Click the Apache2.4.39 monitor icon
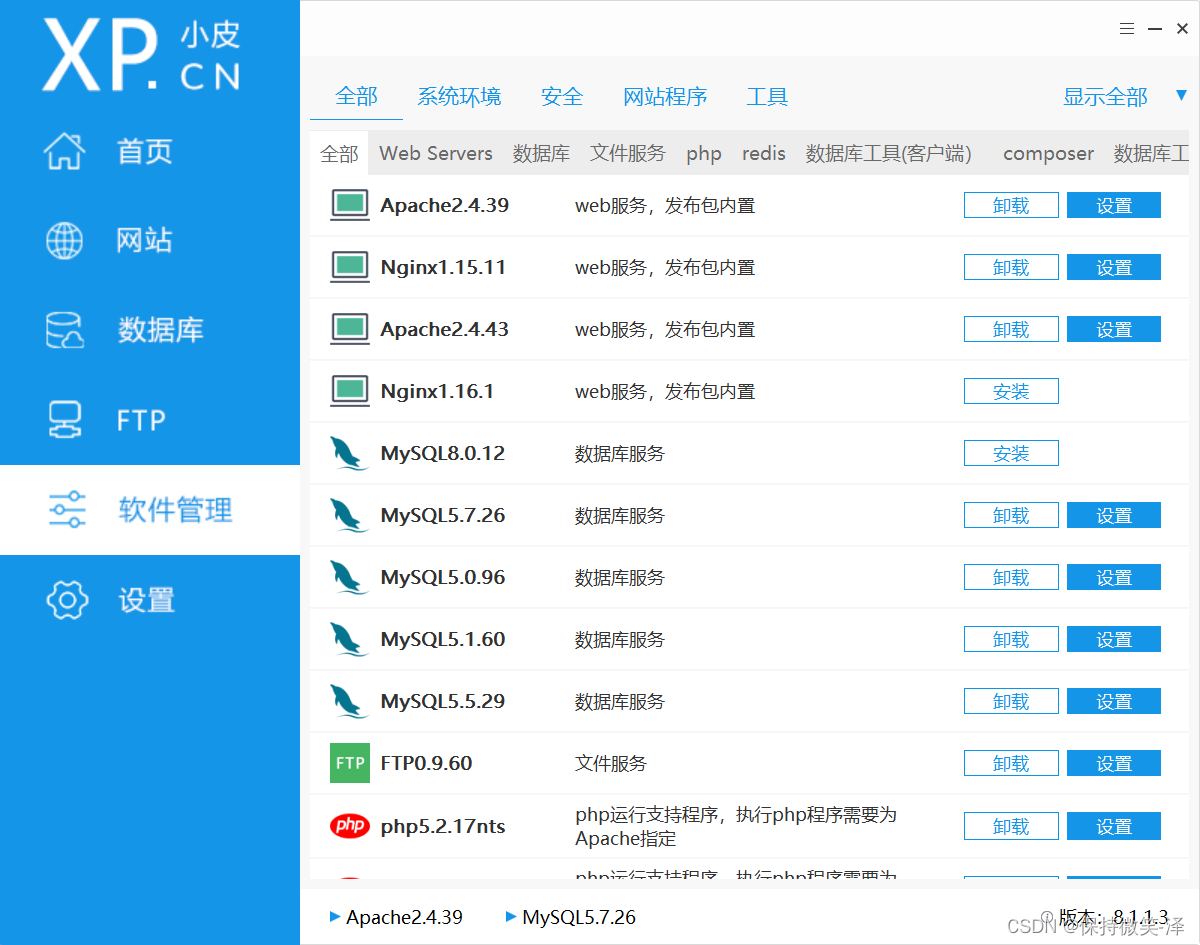 tap(350, 205)
